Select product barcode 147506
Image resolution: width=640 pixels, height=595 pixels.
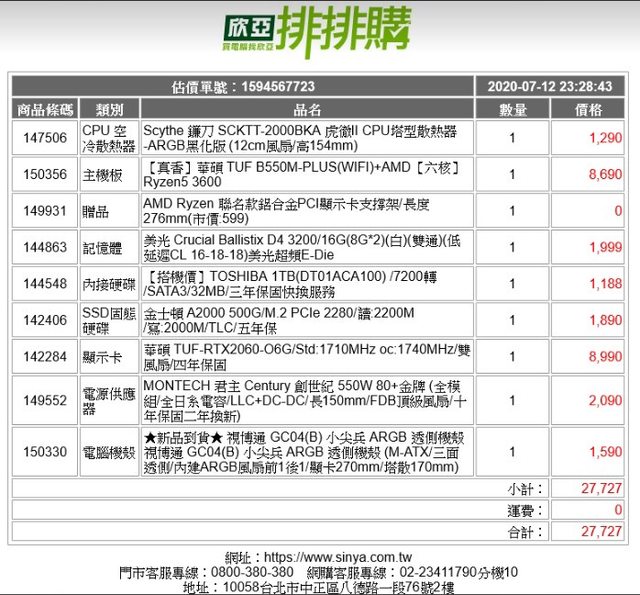point(45,138)
